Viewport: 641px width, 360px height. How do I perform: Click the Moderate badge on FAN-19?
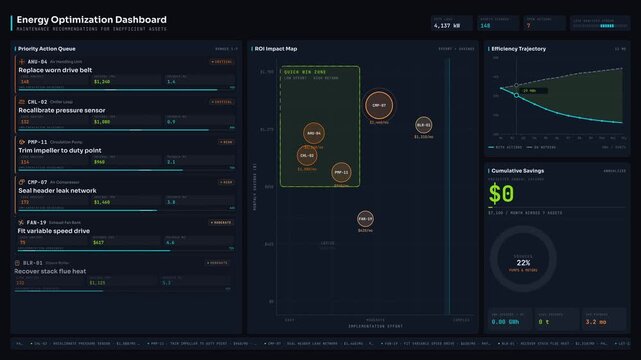point(221,222)
